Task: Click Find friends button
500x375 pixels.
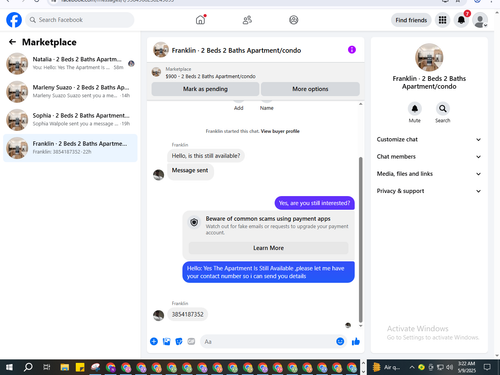Action: click(x=411, y=20)
